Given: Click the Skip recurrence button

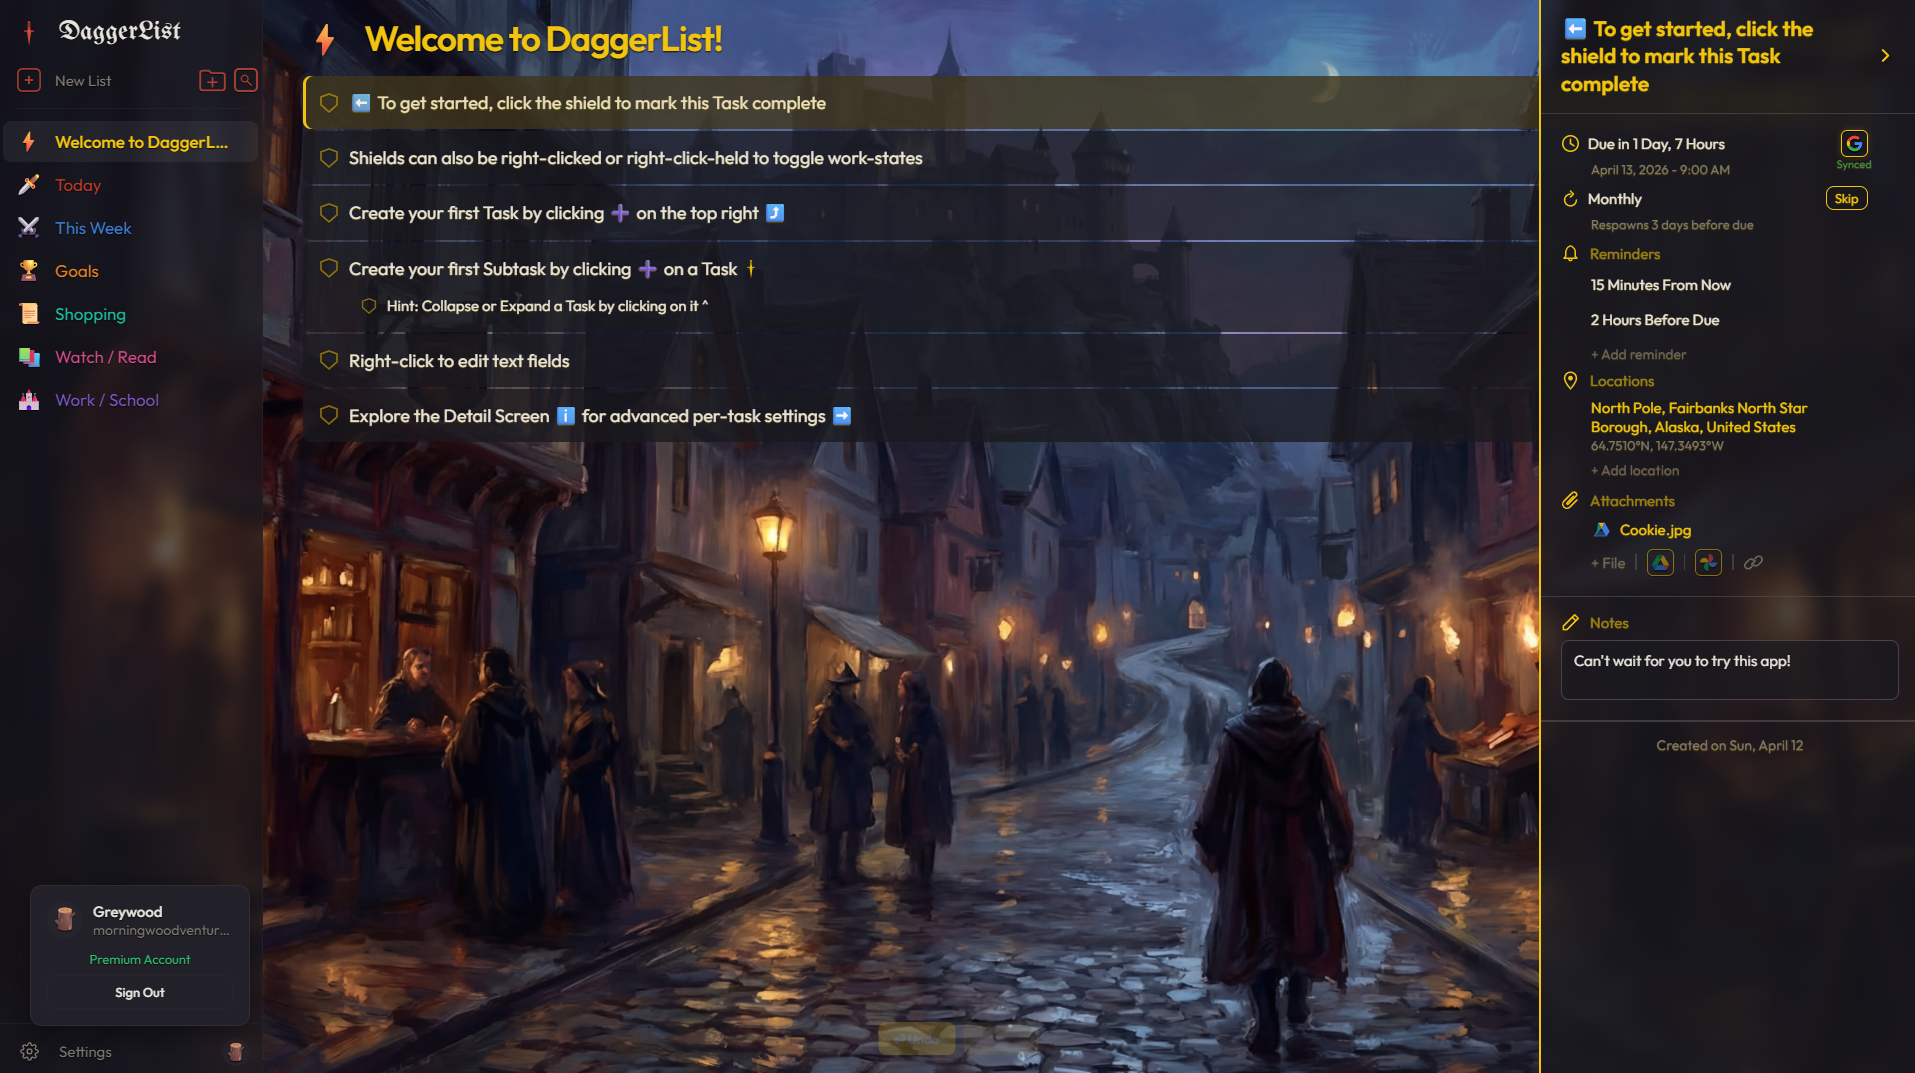Looking at the screenshot, I should coord(1846,198).
